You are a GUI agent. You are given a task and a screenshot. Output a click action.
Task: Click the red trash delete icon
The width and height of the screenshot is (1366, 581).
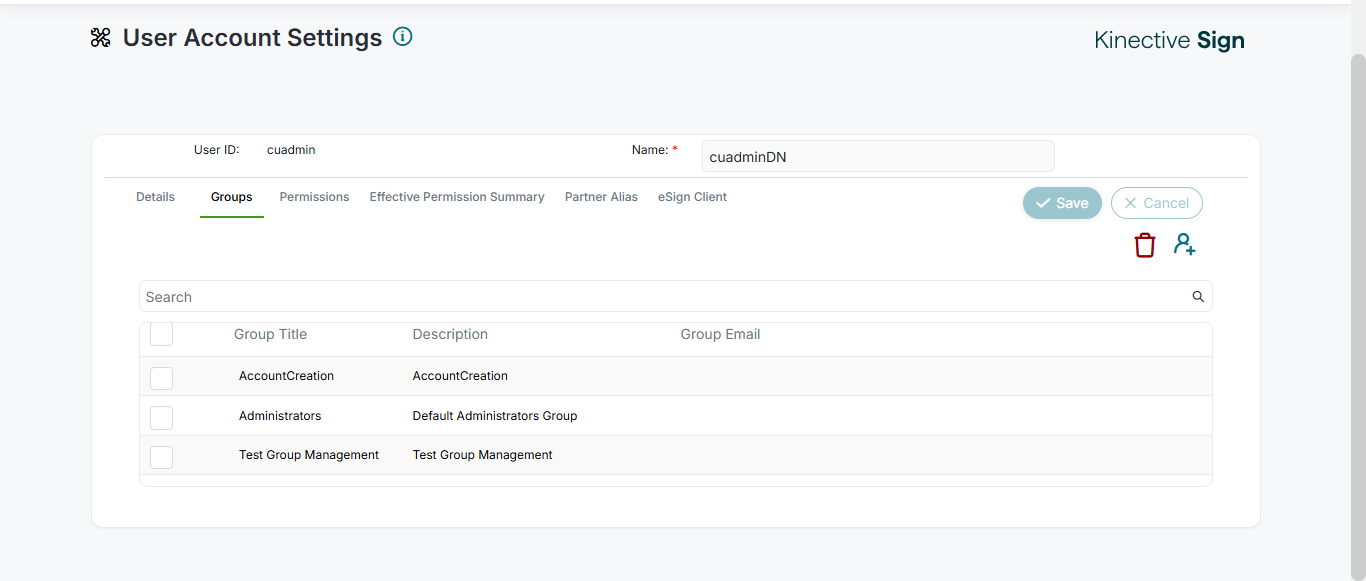1145,245
